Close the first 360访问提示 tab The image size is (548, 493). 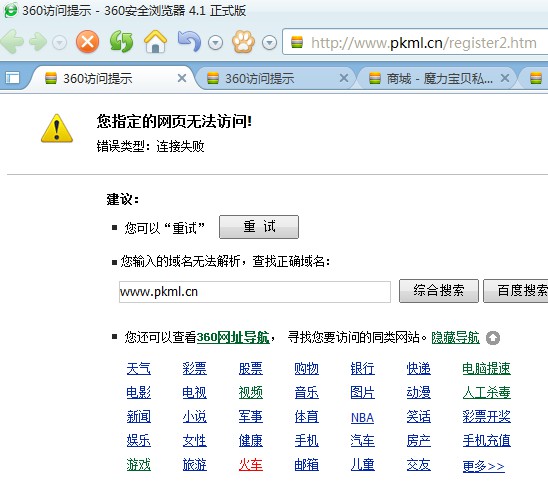pos(182,78)
